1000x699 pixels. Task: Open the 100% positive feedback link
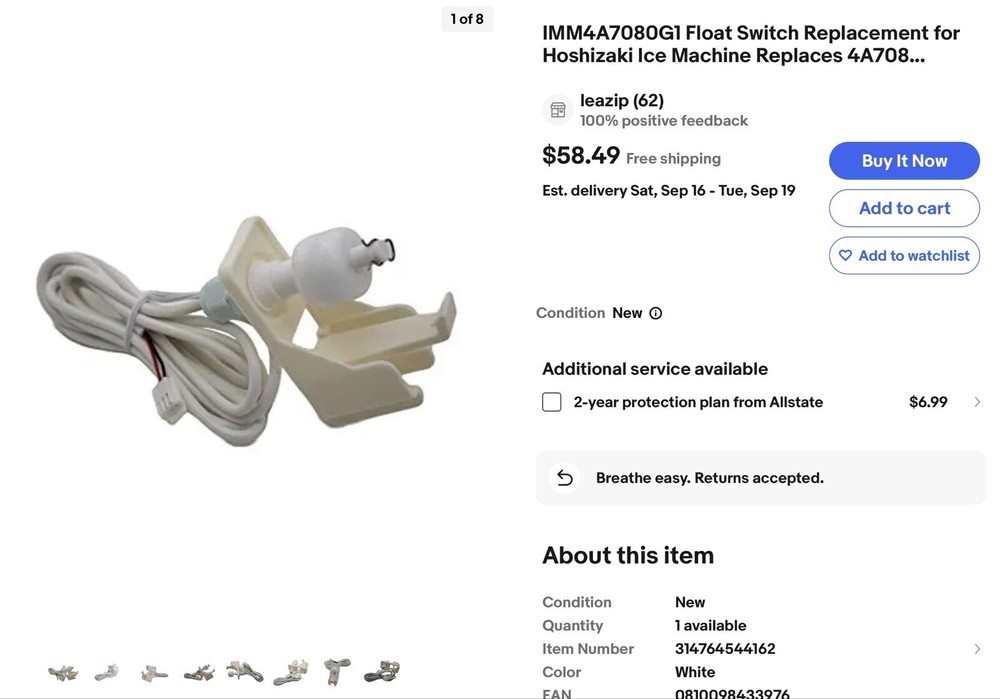click(664, 121)
